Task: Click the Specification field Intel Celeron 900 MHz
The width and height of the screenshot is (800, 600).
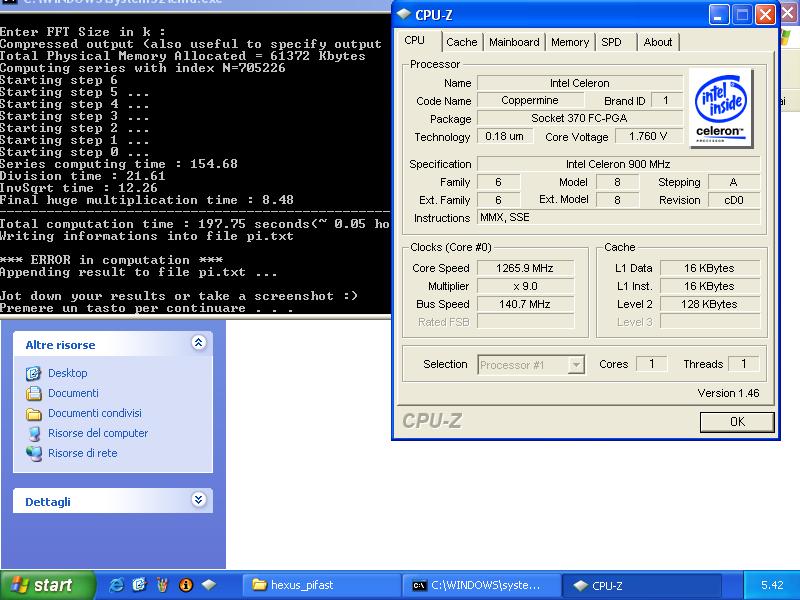Action: point(618,164)
